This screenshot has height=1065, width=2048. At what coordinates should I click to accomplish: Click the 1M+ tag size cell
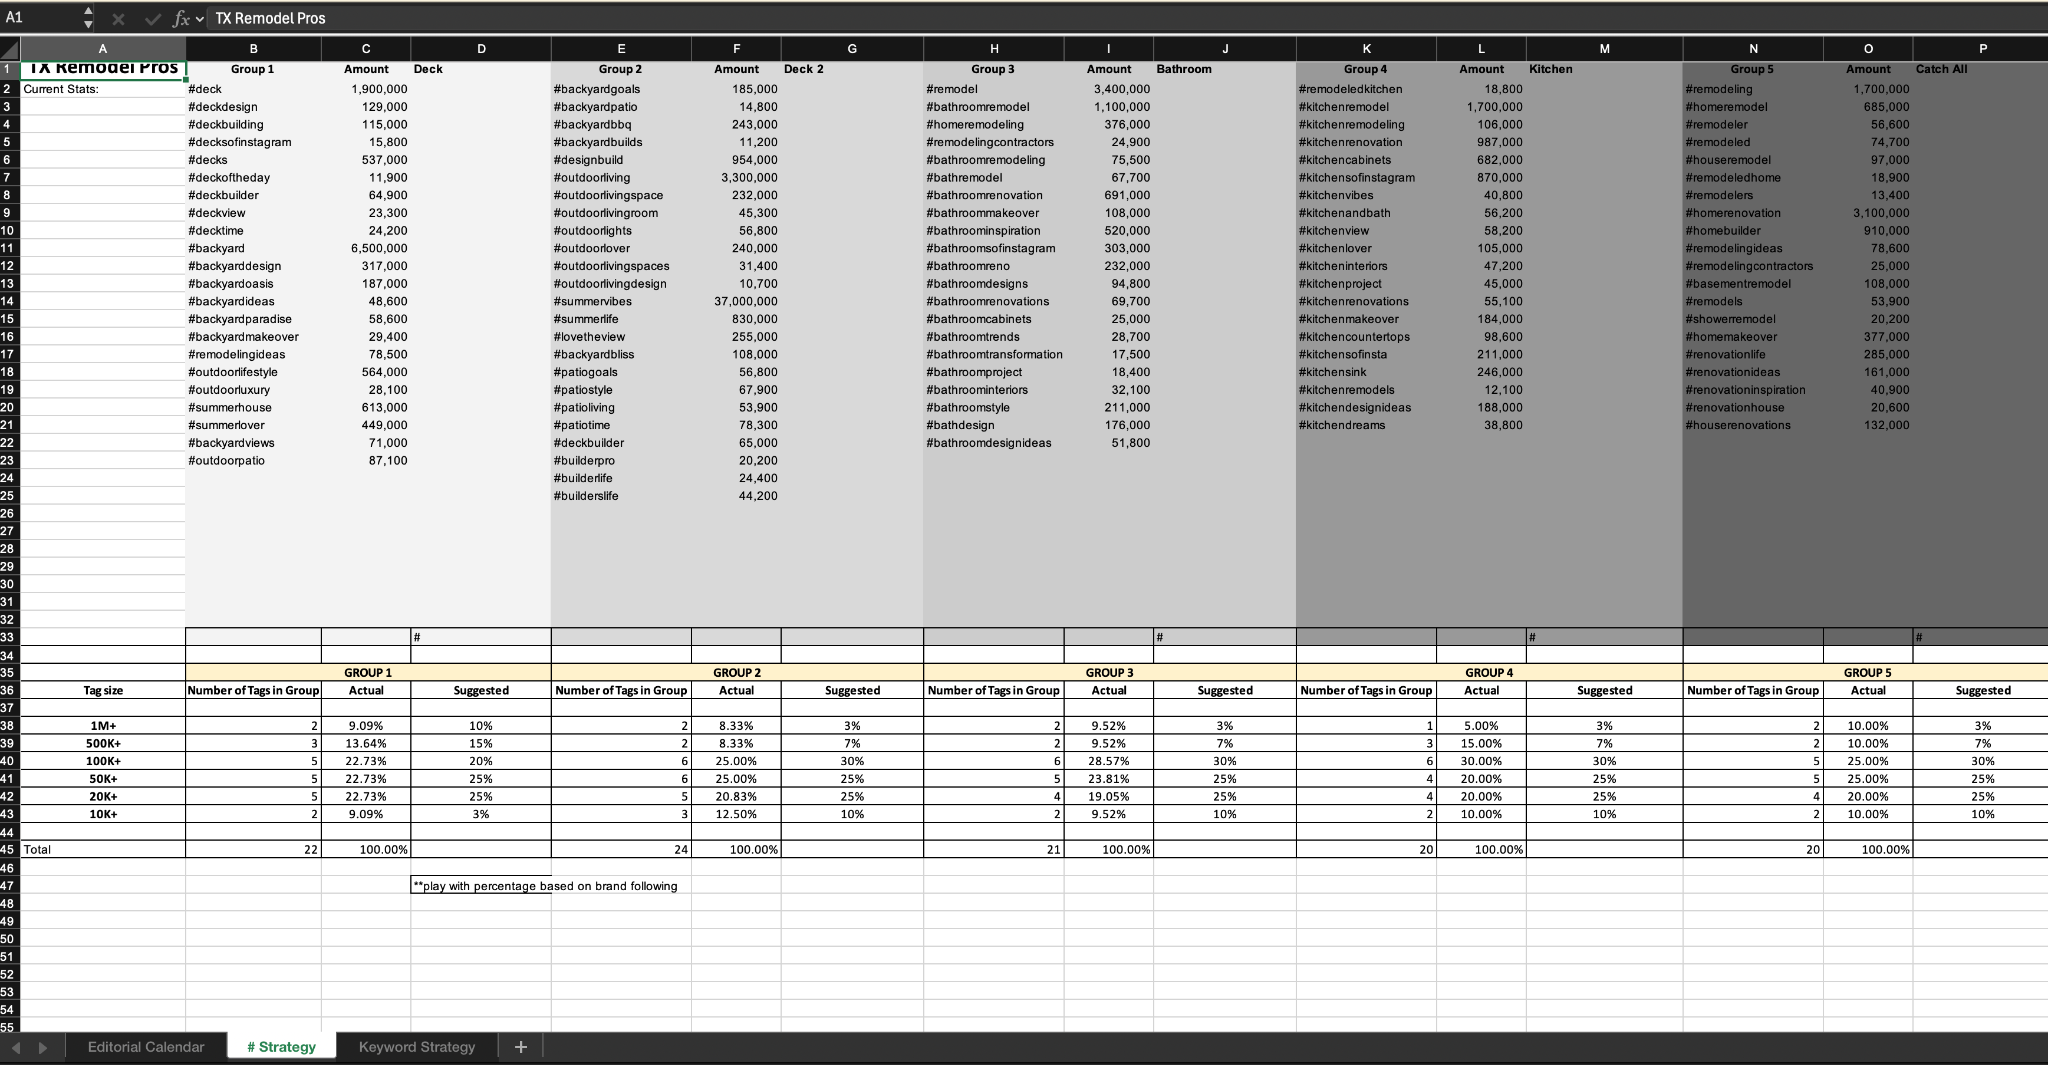[103, 726]
